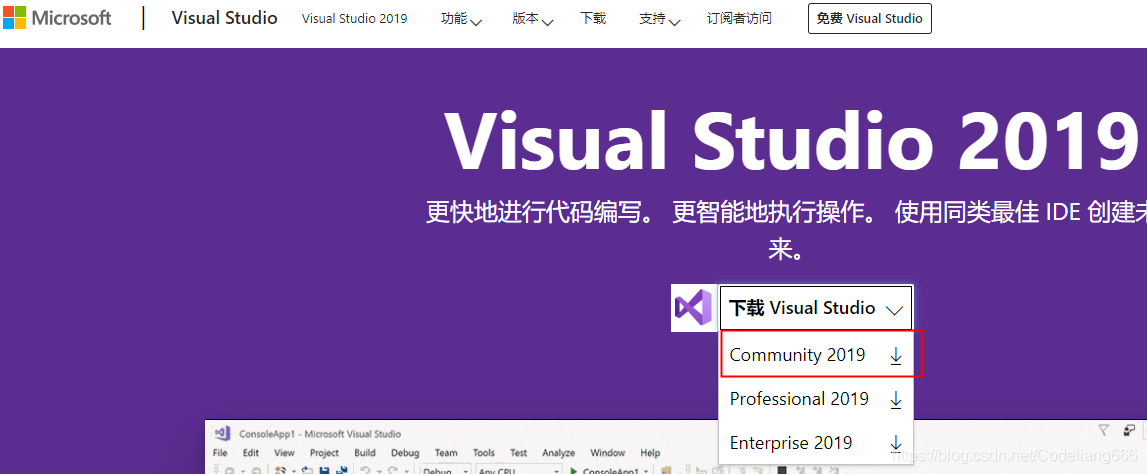The height and width of the screenshot is (474, 1147).
Task: Open the View menu in ConsoleApp1 window
Action: [285, 453]
